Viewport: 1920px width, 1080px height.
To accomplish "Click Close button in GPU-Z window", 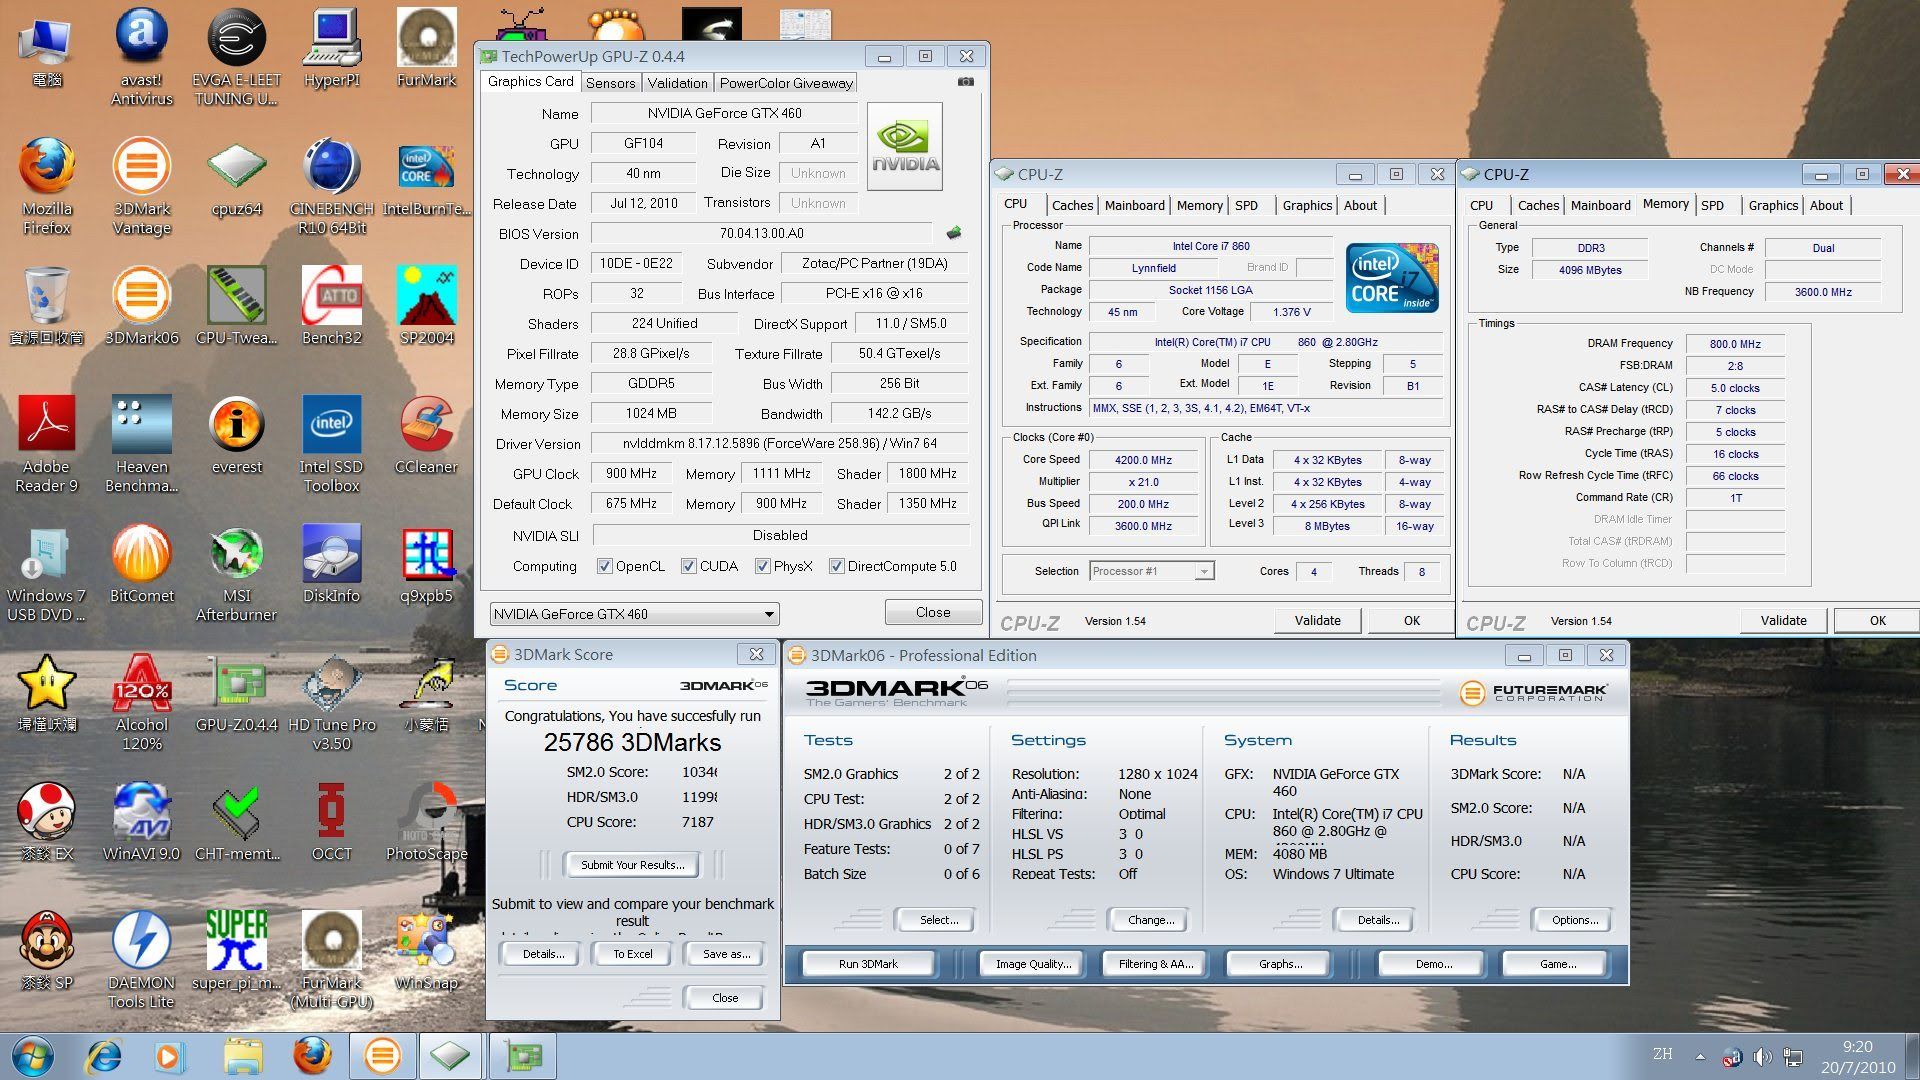I will click(x=933, y=612).
